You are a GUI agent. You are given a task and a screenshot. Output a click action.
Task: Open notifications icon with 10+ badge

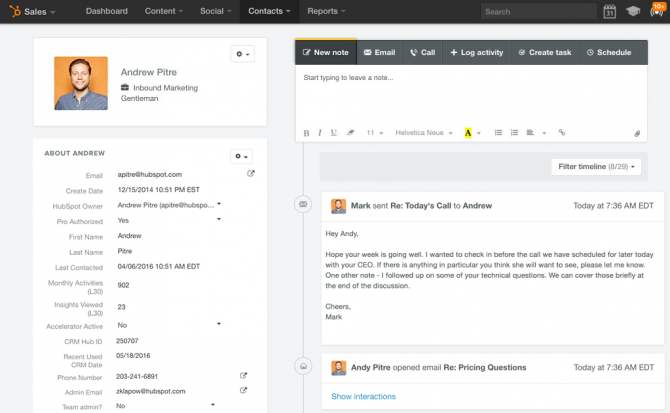click(x=657, y=10)
